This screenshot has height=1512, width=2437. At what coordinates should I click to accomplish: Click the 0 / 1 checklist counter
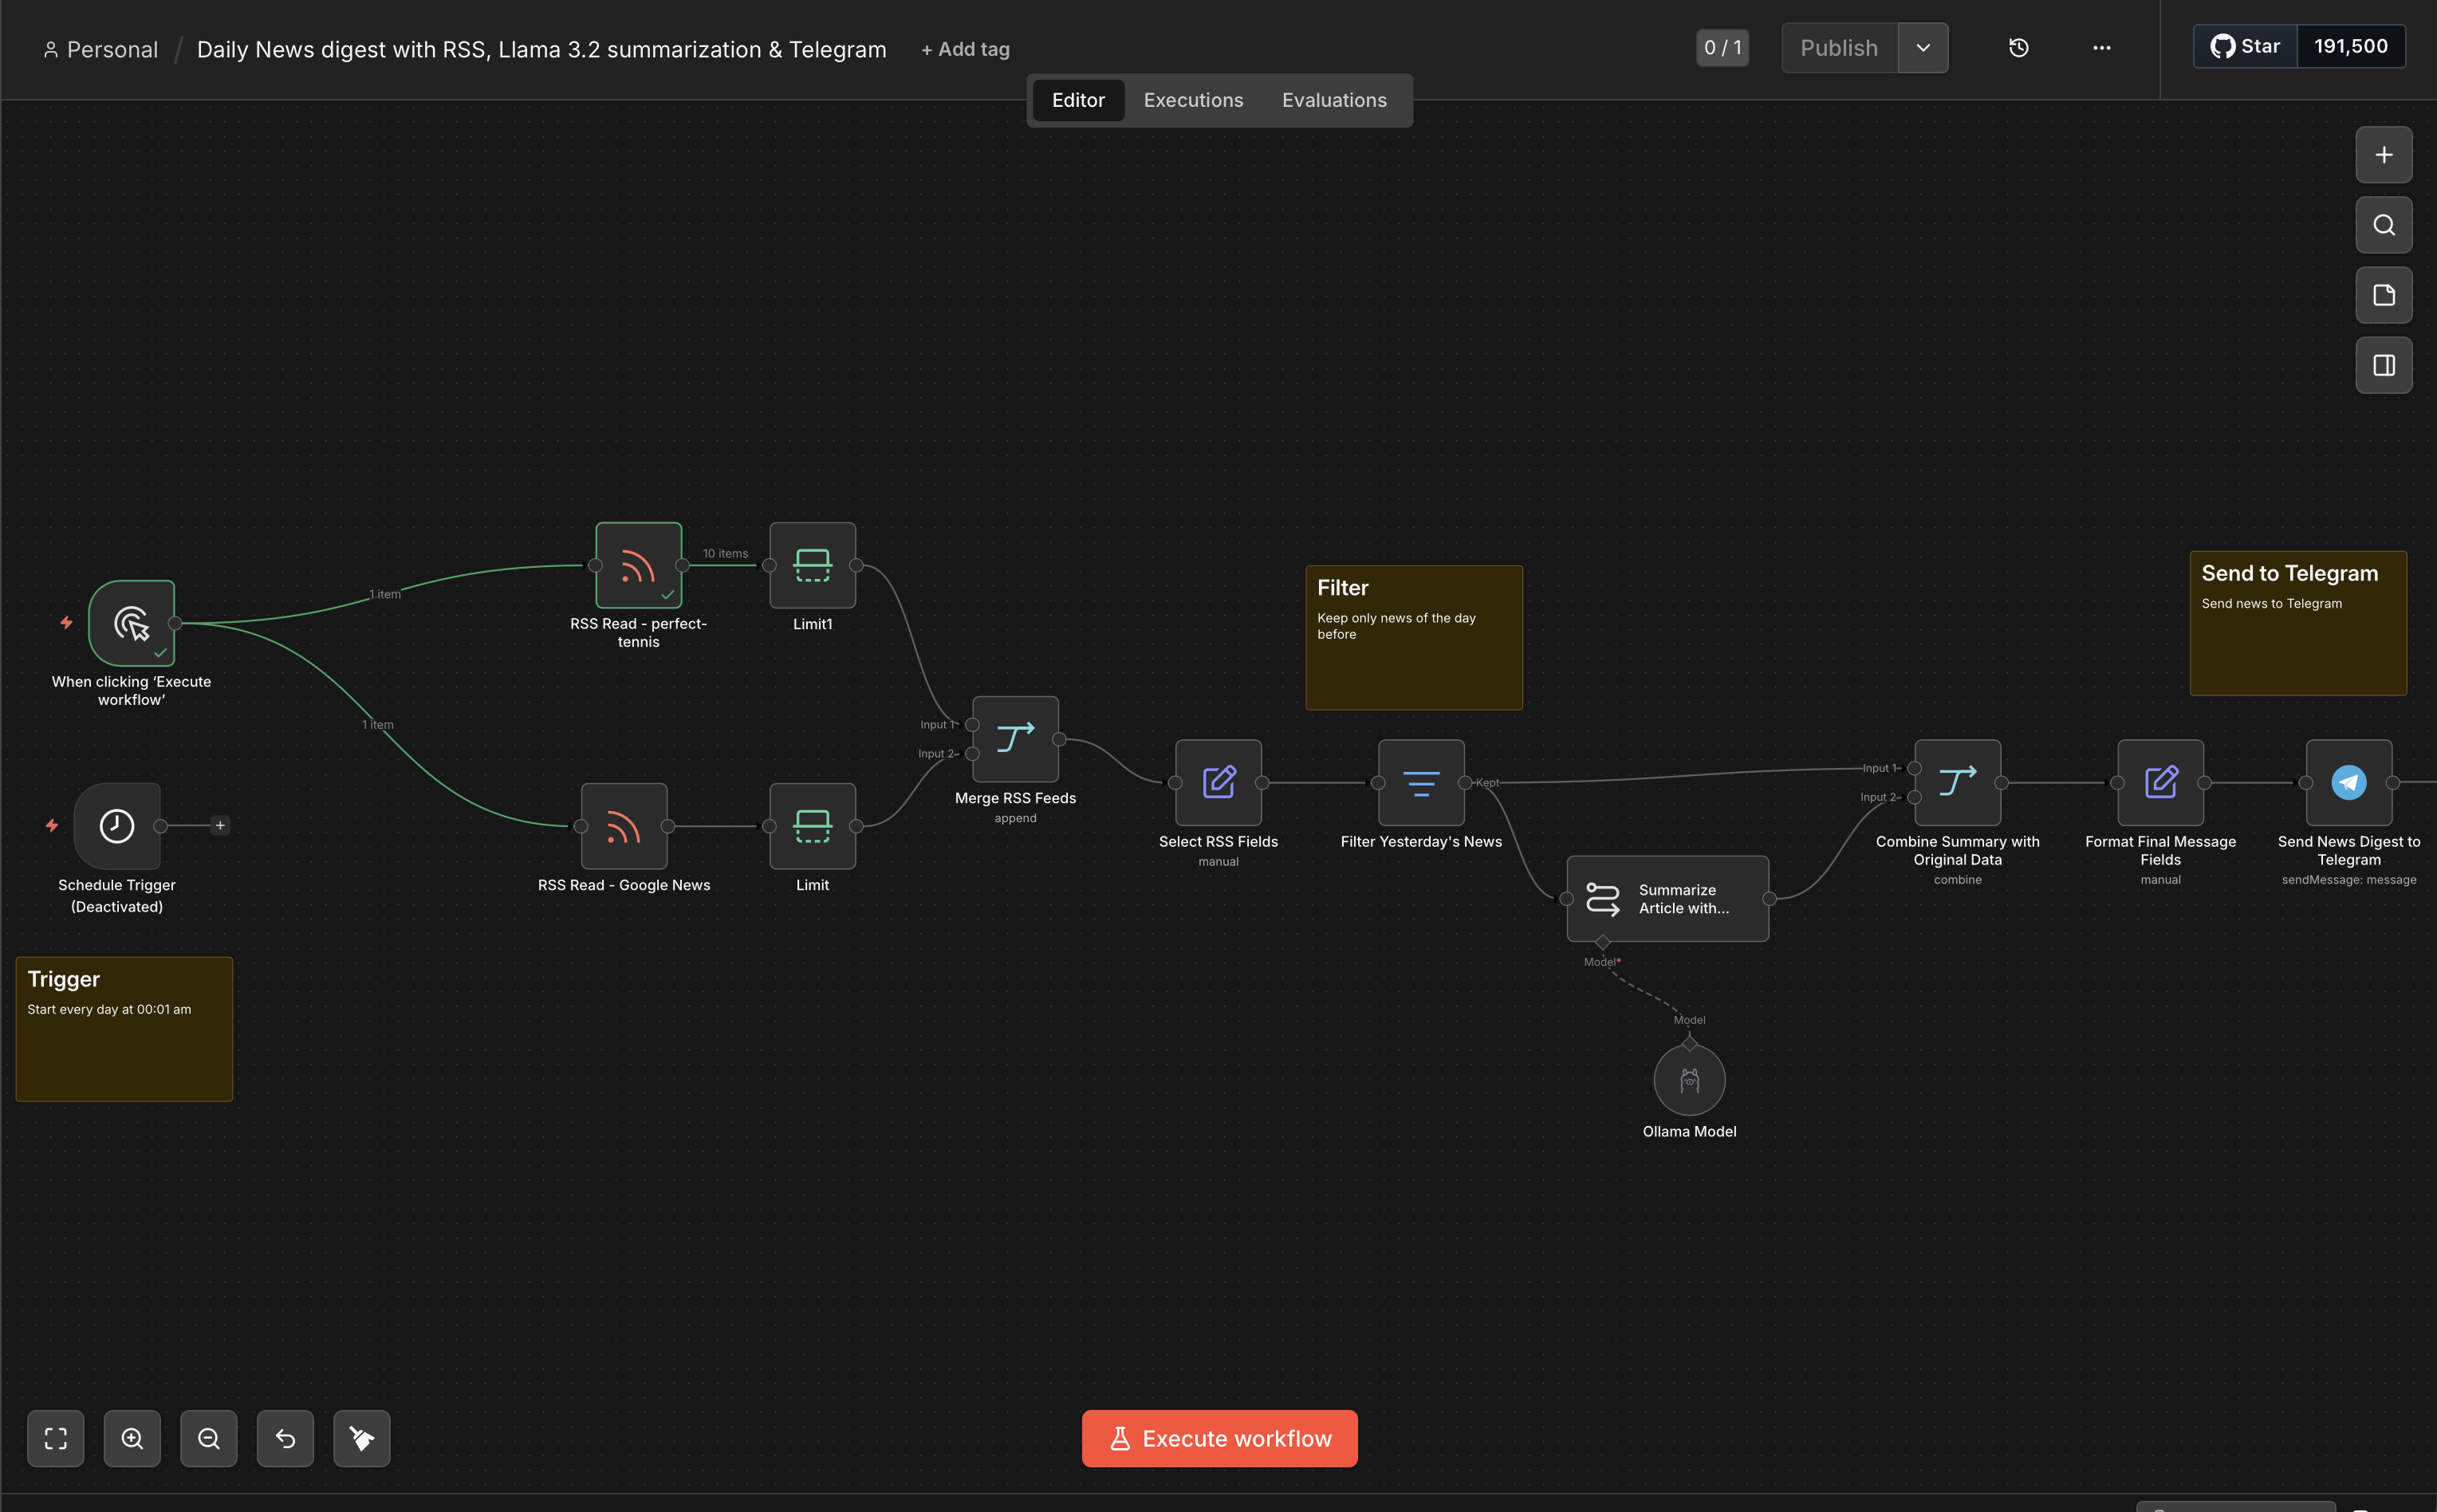(1722, 48)
